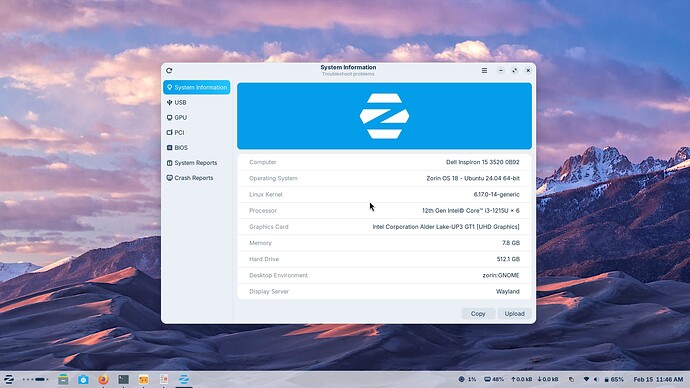This screenshot has width=690, height=388.
Task: Open the Zorin start menu in the taskbar
Action: [8, 379]
